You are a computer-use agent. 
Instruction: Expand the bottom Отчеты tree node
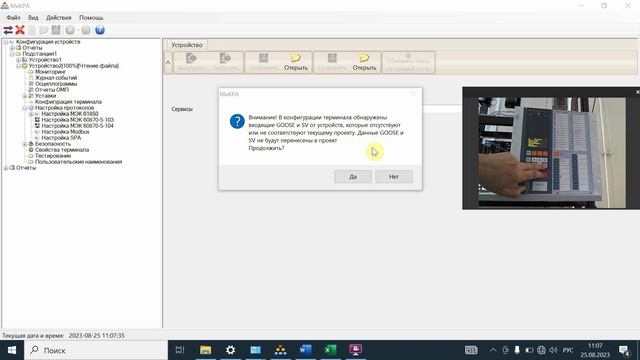tap(6, 168)
